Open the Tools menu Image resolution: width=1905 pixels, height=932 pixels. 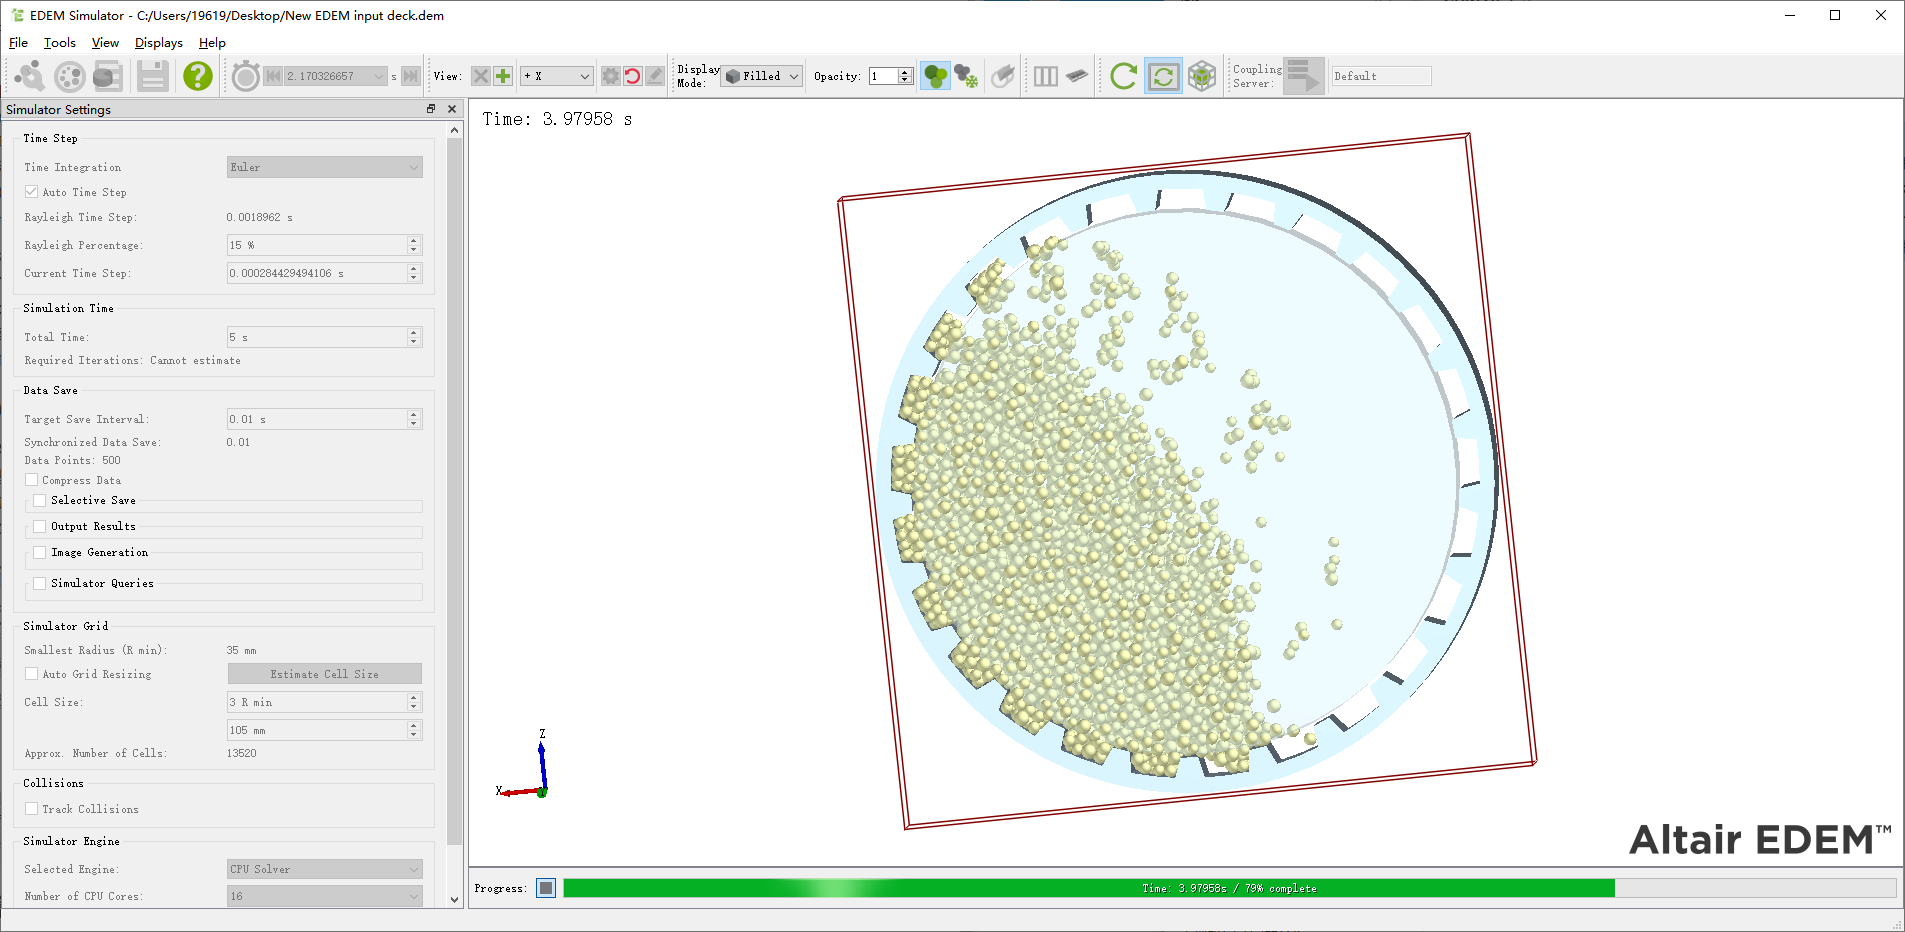tap(60, 42)
